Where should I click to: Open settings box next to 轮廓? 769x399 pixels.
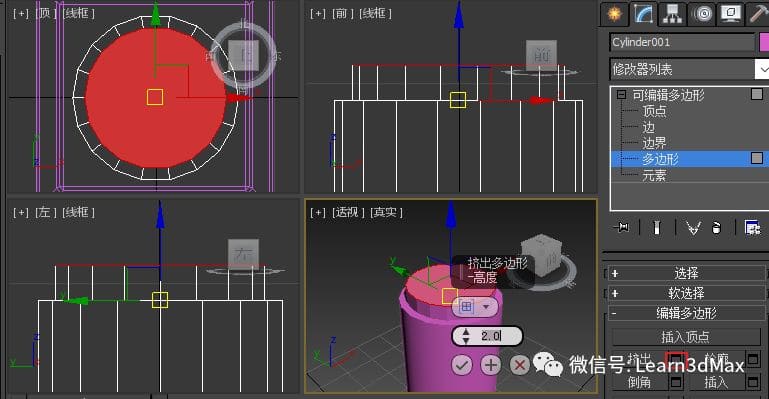pos(753,359)
